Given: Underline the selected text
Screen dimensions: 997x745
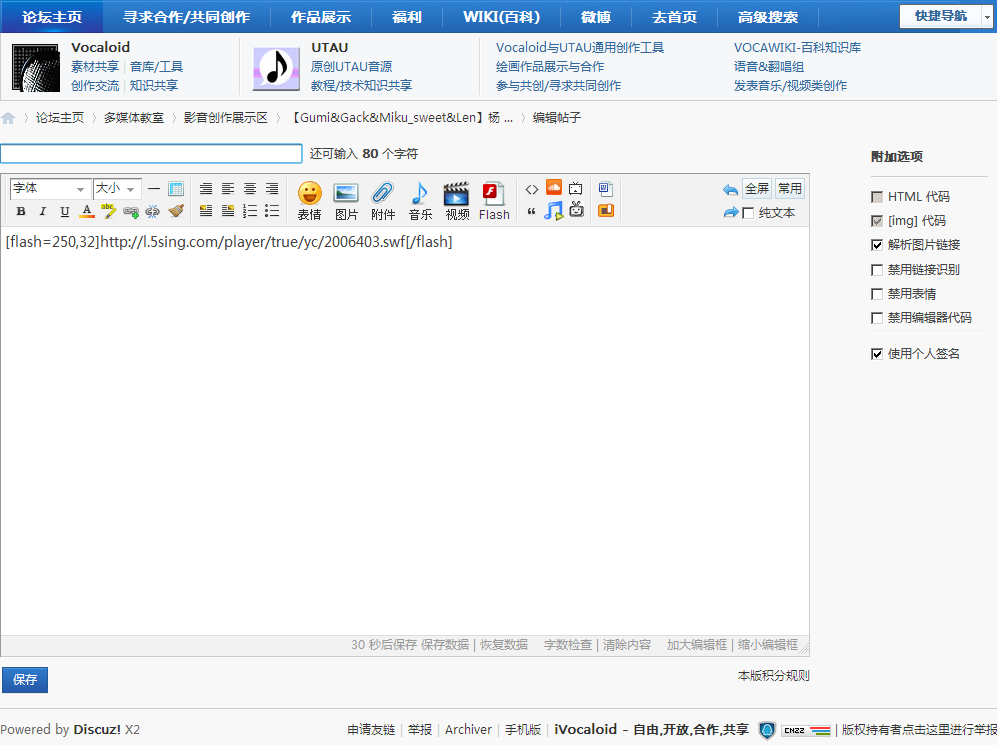Looking at the screenshot, I should [x=64, y=211].
